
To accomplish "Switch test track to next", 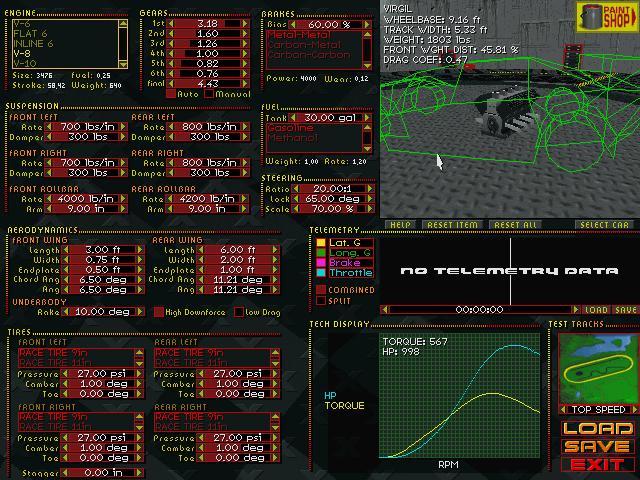I will click(635, 409).
